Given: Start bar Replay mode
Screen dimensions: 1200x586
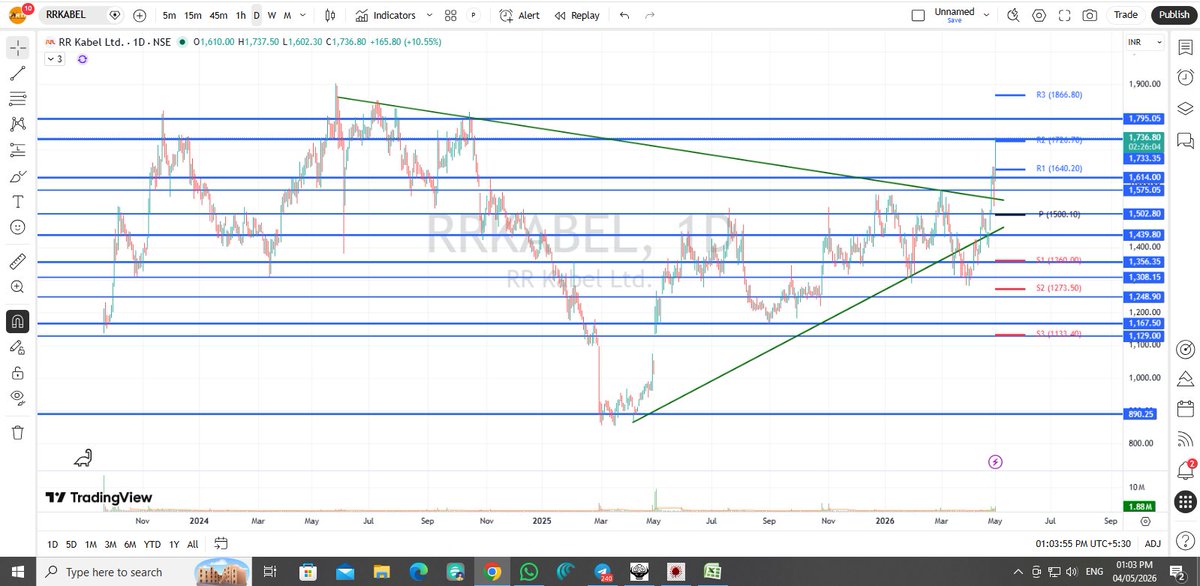Looking at the screenshot, I should 577,15.
